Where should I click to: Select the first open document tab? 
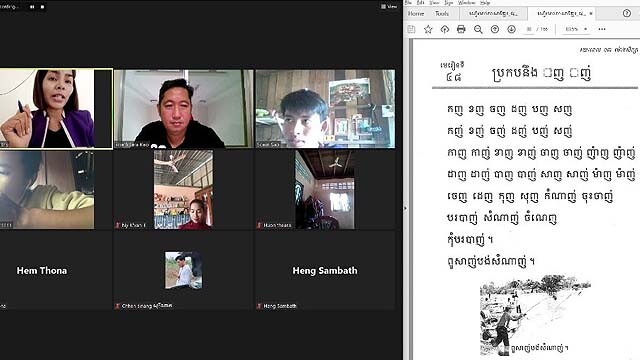pyautogui.click(x=493, y=13)
